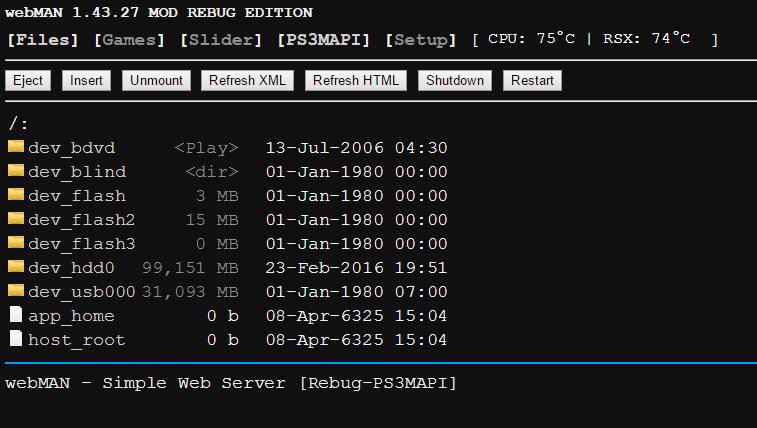The height and width of the screenshot is (428, 757).
Task: Open the [Slider] tab
Action: click(221, 40)
